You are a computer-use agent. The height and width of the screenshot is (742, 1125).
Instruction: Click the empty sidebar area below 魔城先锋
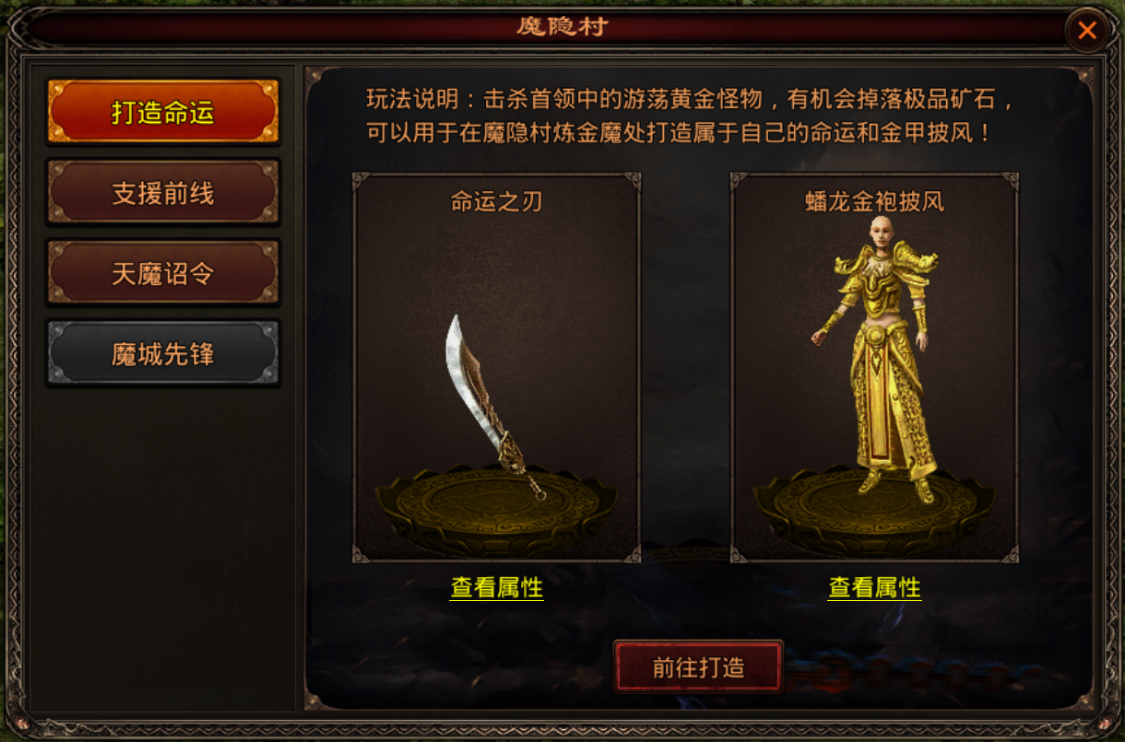[x=163, y=549]
